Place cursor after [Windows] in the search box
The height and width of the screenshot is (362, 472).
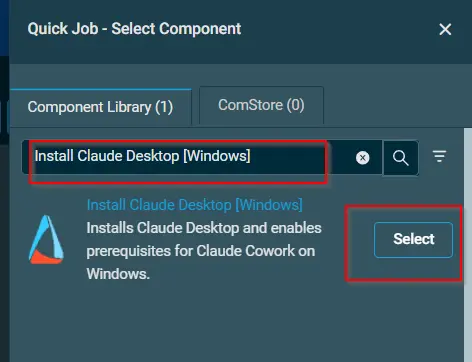coord(252,156)
